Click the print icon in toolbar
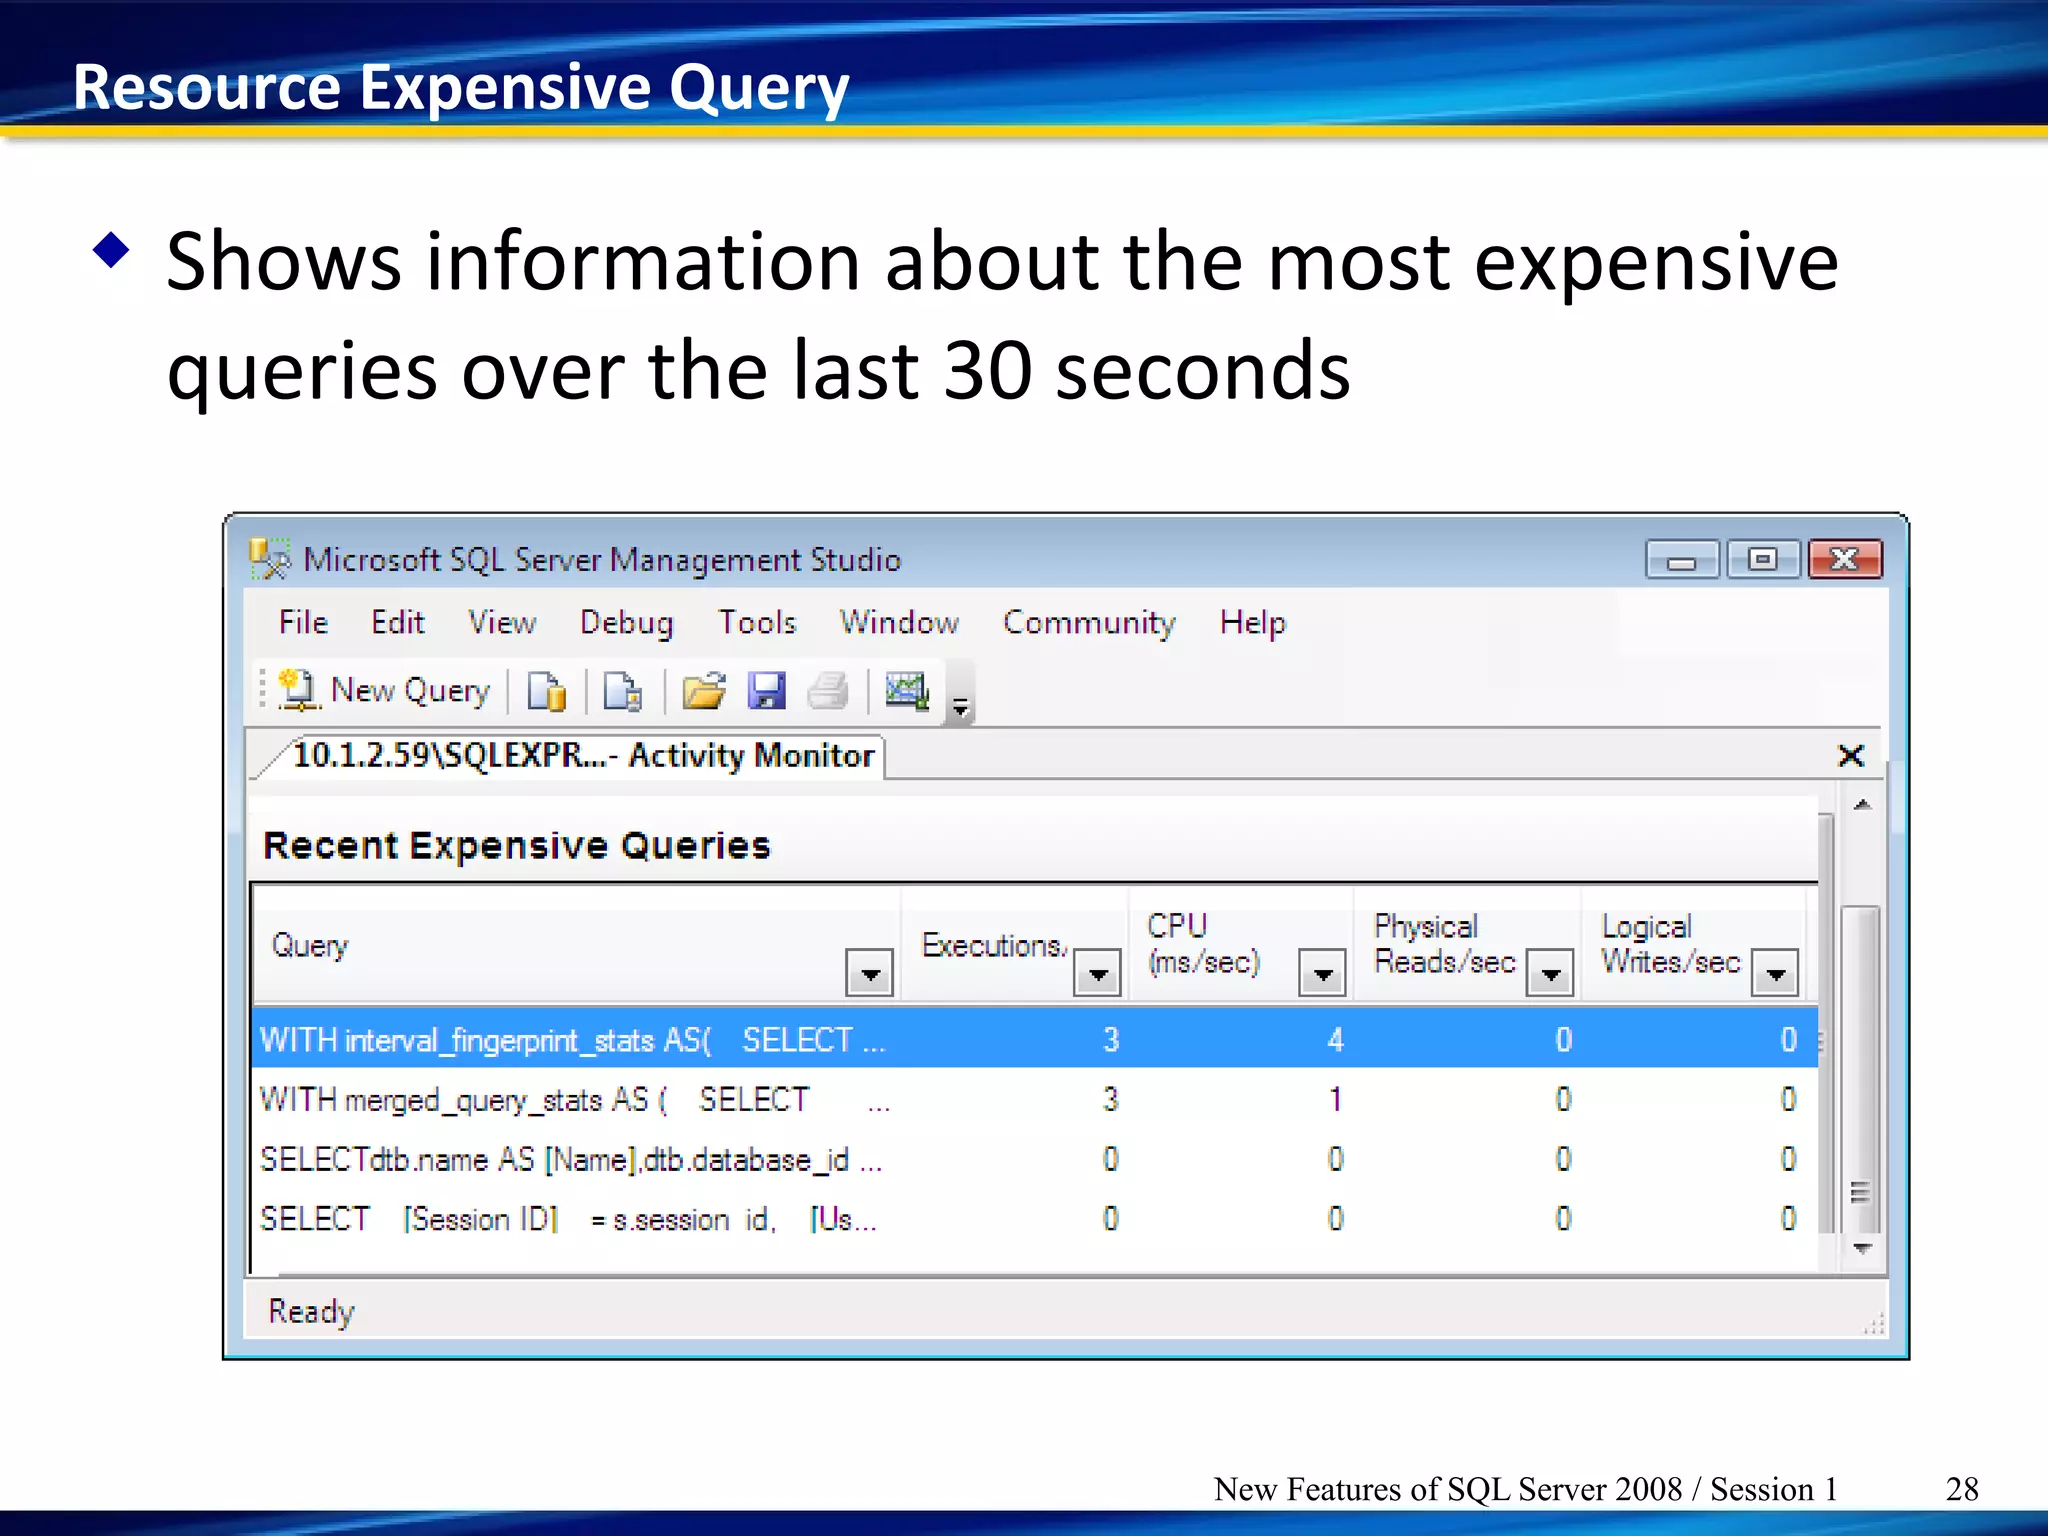This screenshot has width=2048, height=1536. click(x=828, y=691)
